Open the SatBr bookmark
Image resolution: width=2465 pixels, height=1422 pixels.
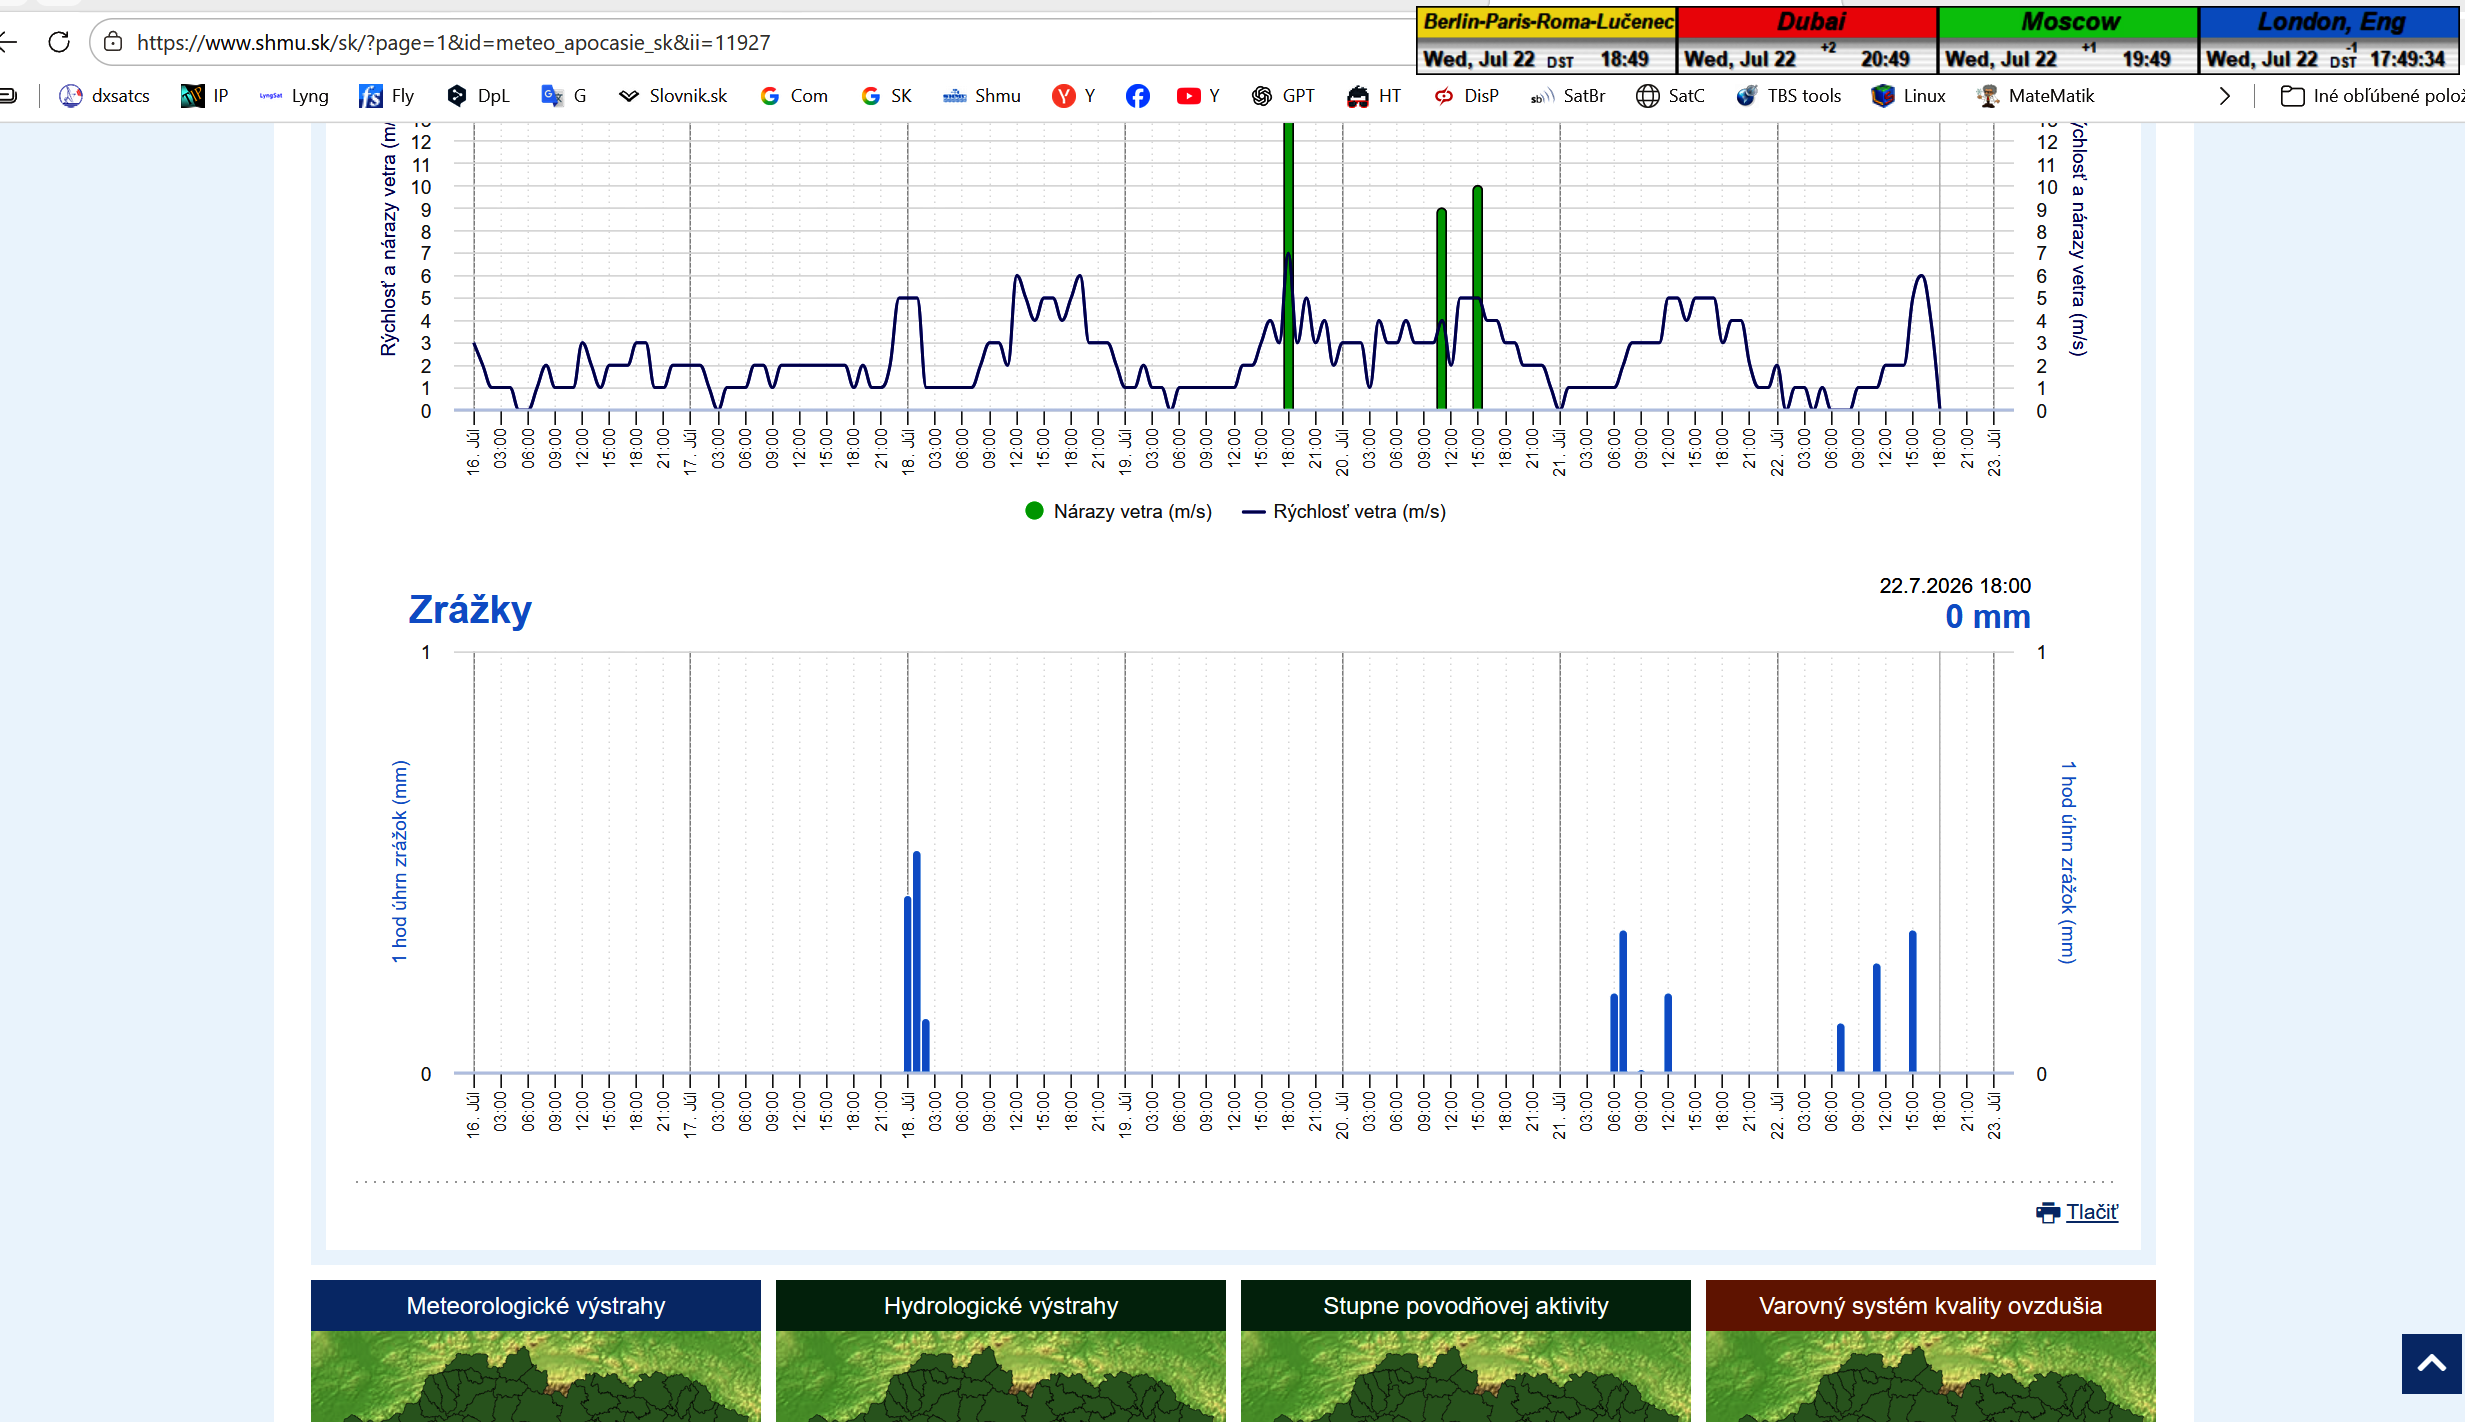coord(1568,96)
